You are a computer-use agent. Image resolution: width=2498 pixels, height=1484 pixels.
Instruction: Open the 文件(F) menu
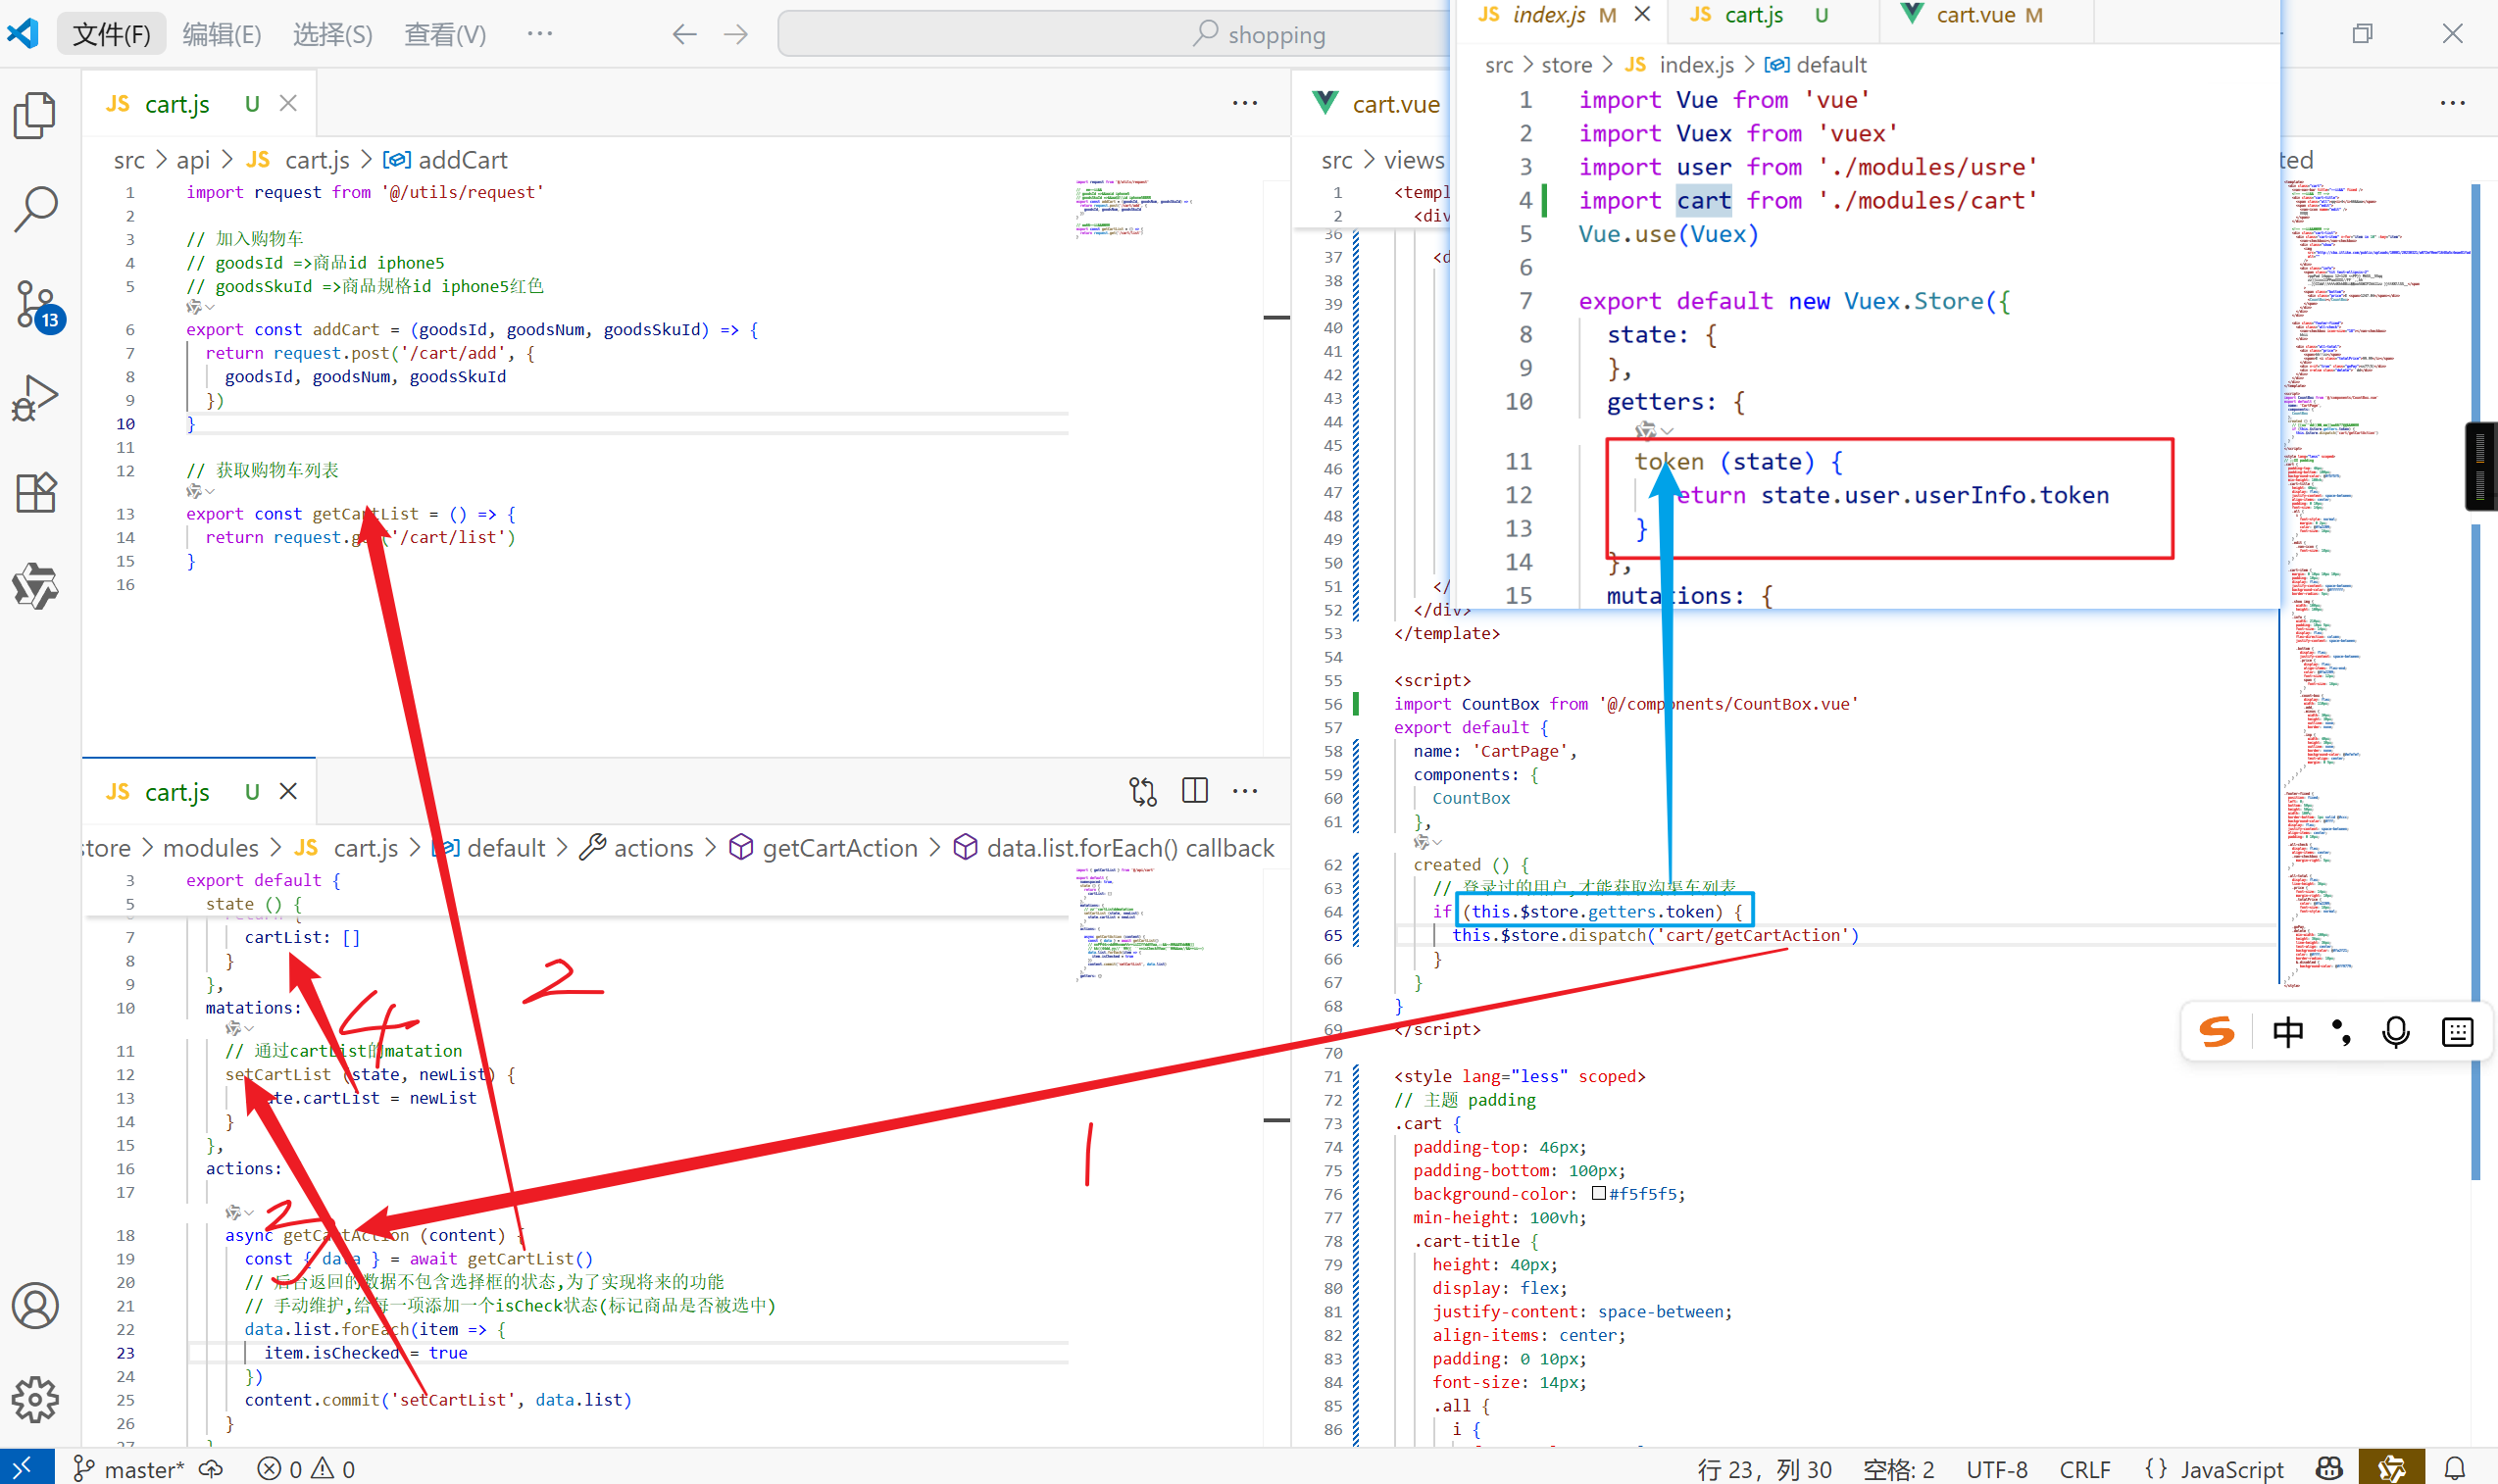111,34
